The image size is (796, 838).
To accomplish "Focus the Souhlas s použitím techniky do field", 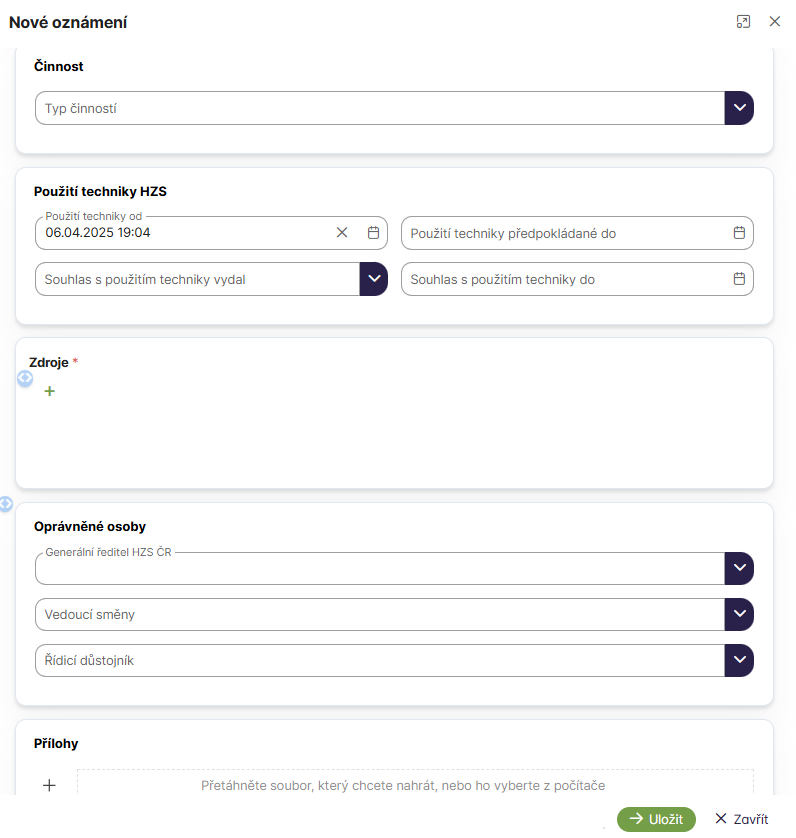I will [x=565, y=279].
